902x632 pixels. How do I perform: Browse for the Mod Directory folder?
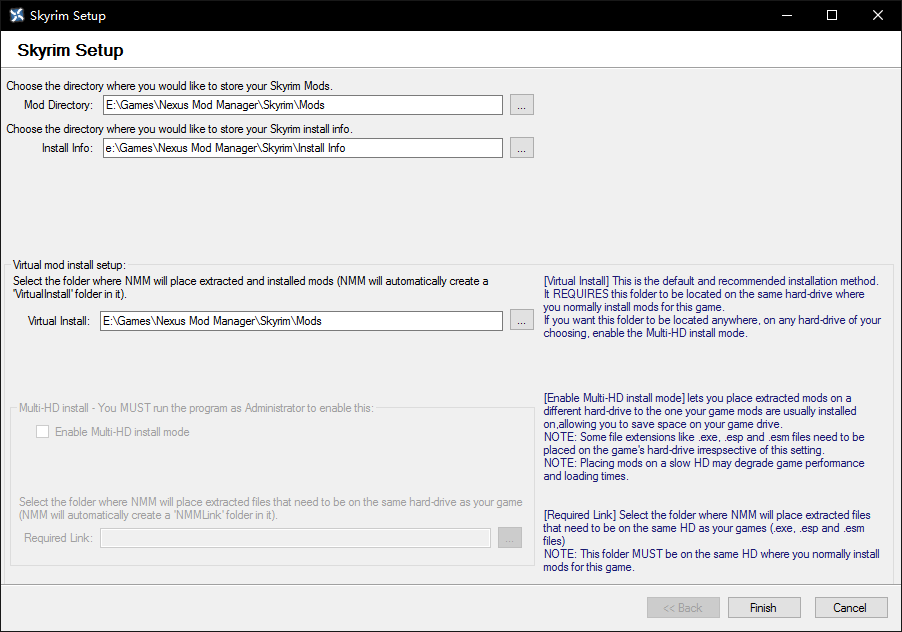(521, 105)
